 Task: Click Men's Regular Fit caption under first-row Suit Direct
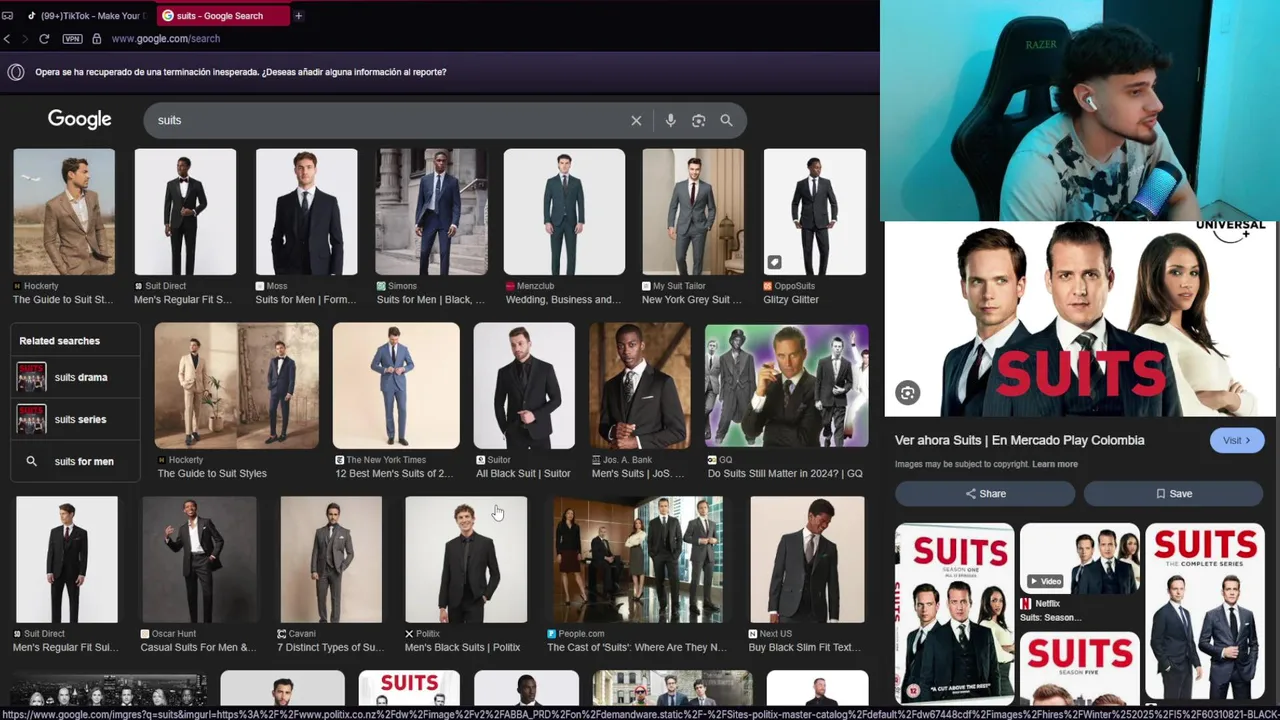click(x=183, y=299)
